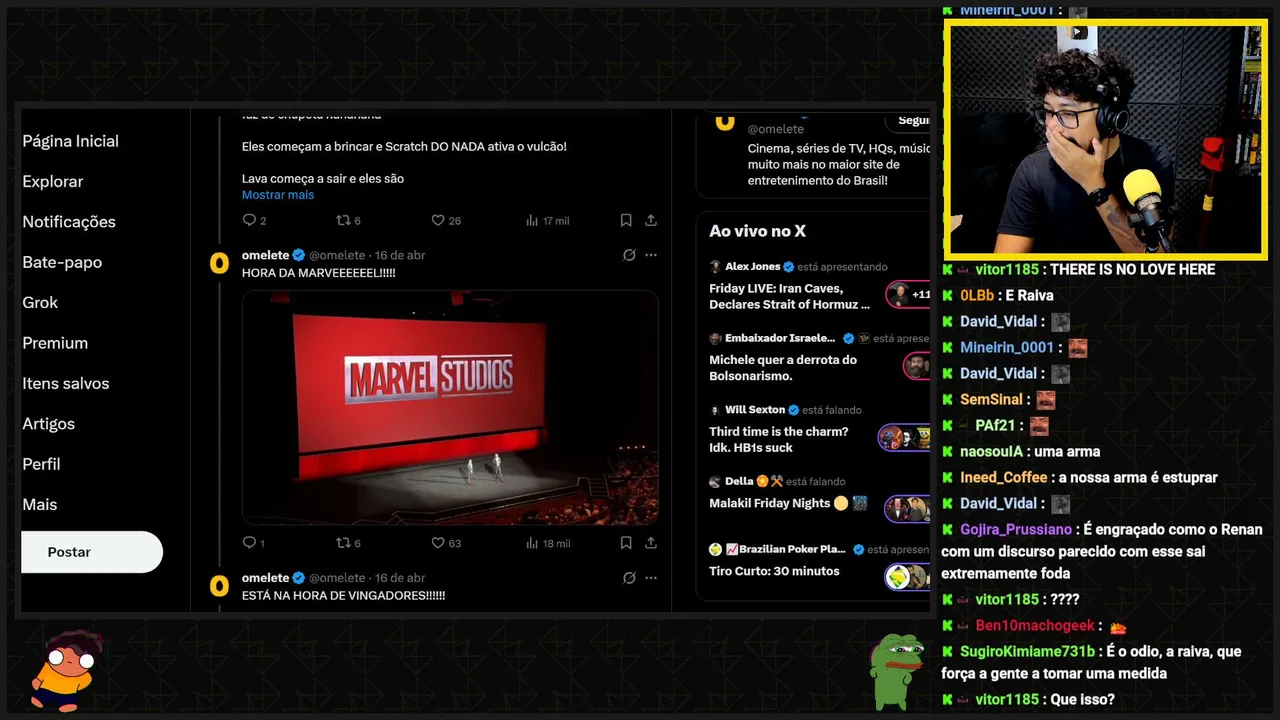Click username SemSinal in chat
The width and height of the screenshot is (1280, 720).
(991, 399)
